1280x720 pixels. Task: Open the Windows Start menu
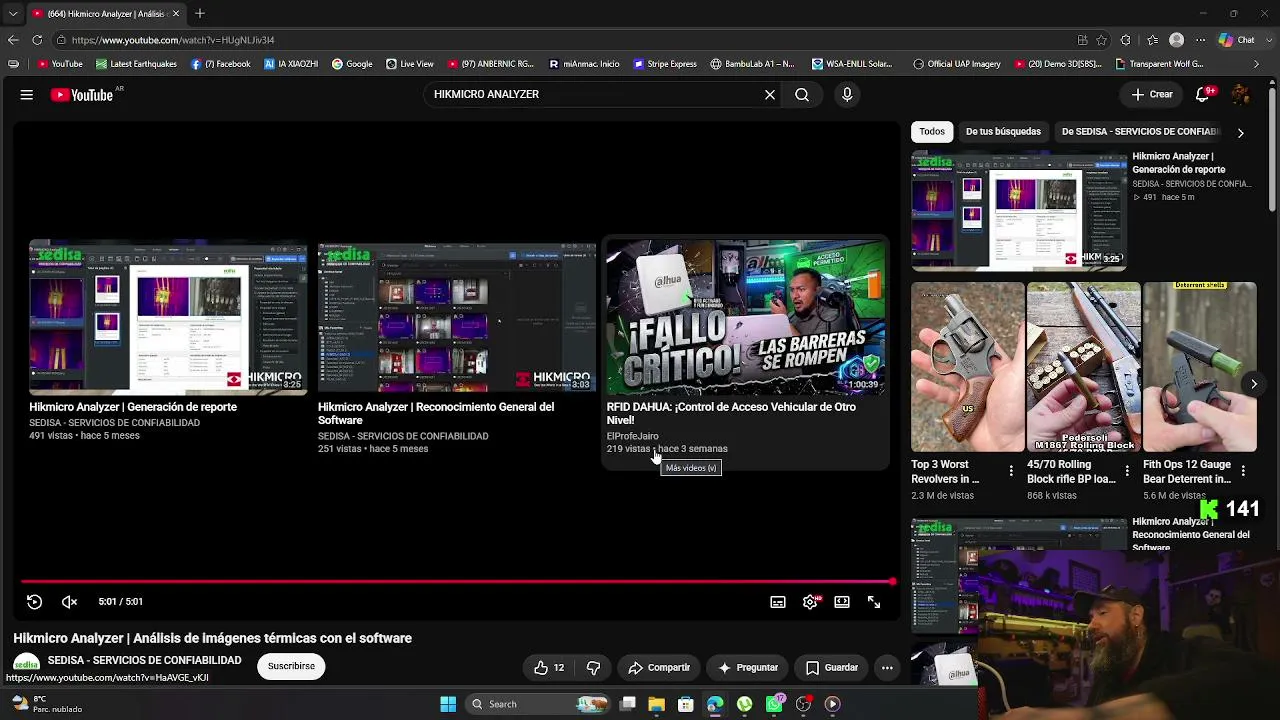coord(448,704)
